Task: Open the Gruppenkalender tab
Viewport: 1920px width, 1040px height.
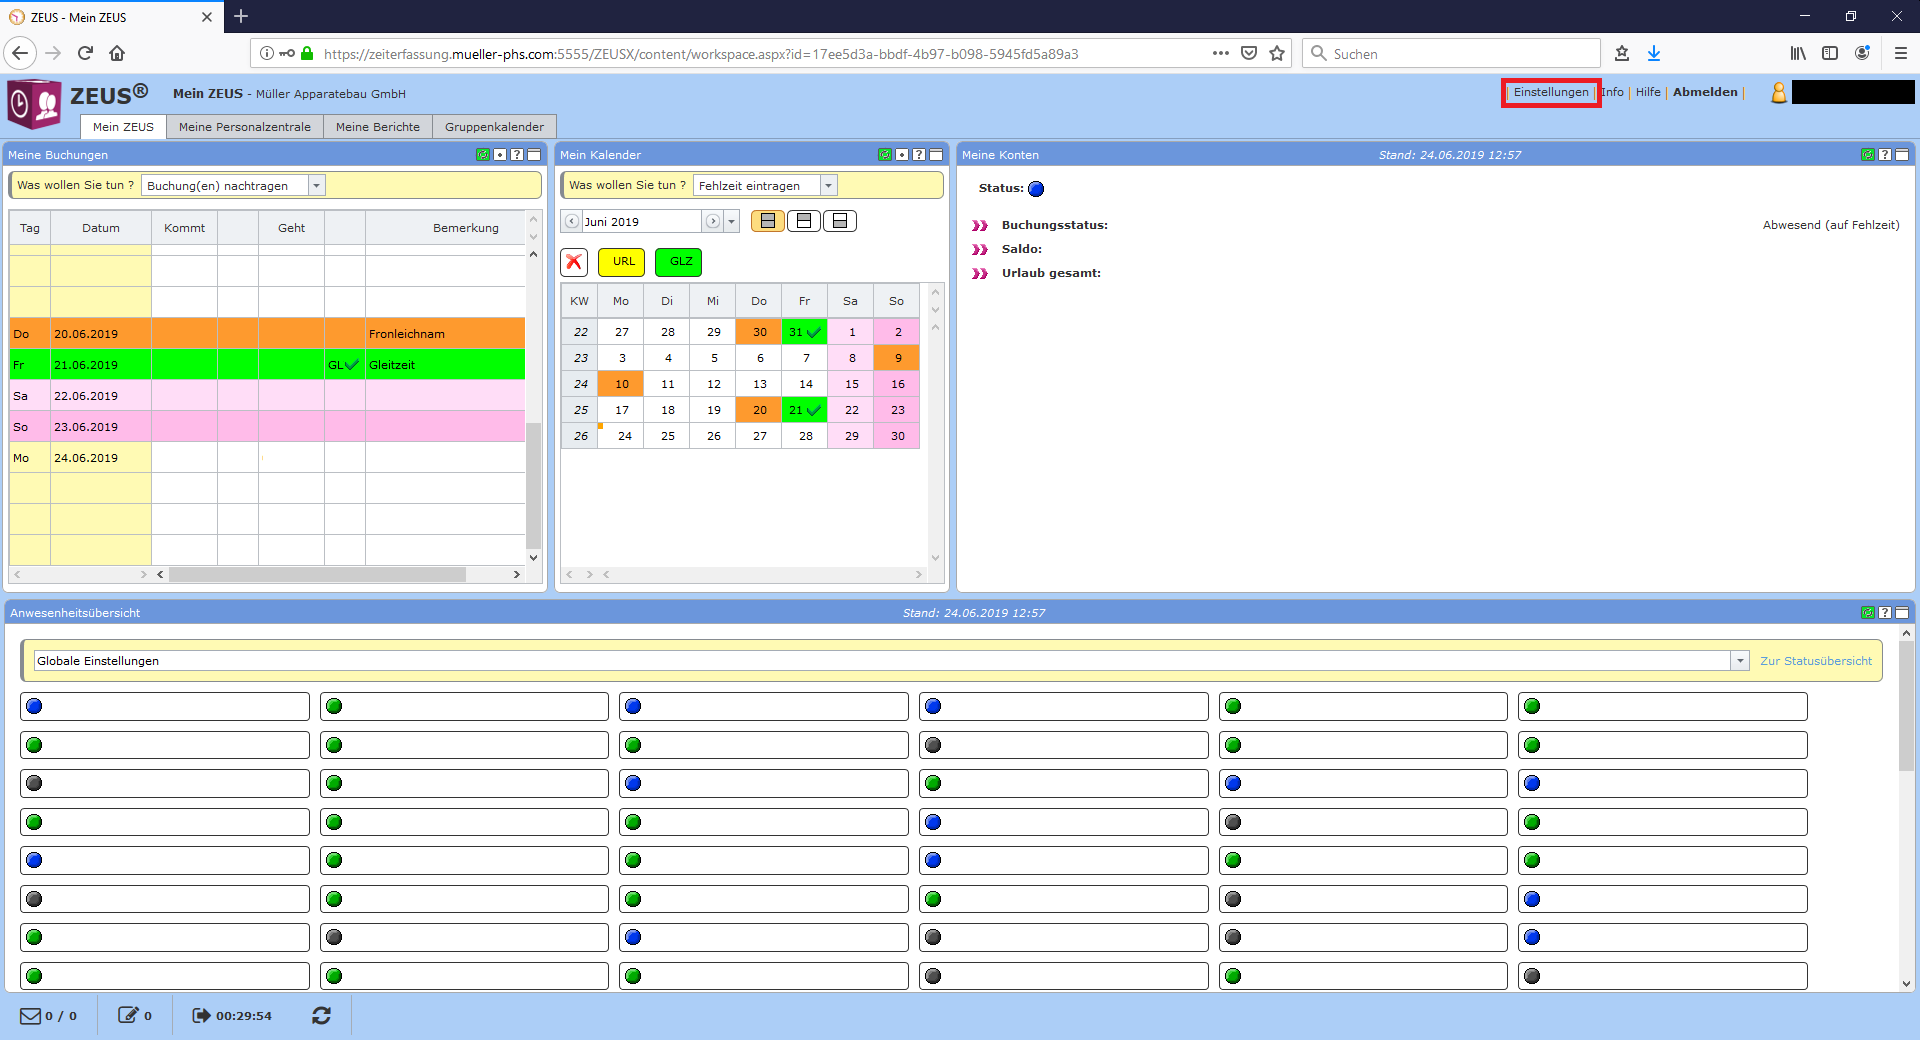Action: 494,127
